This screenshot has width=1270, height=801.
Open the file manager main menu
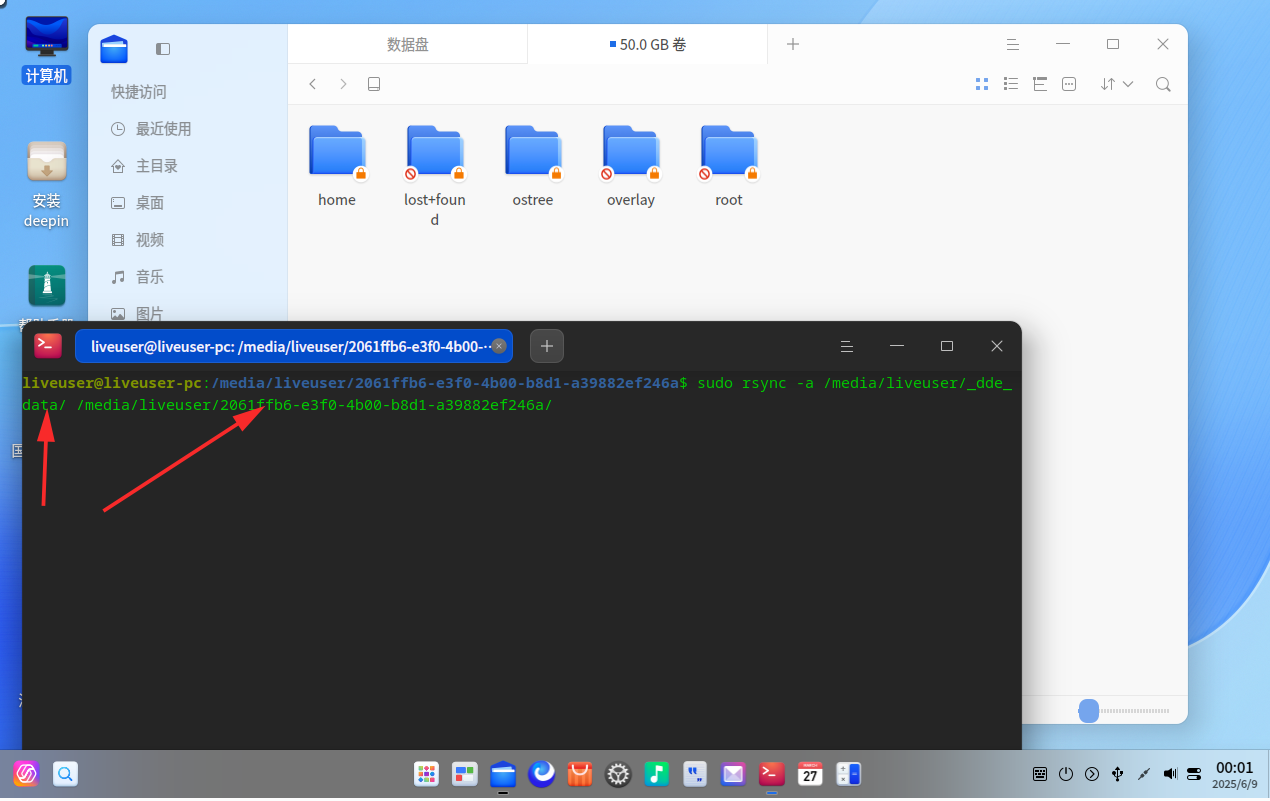coord(1013,44)
